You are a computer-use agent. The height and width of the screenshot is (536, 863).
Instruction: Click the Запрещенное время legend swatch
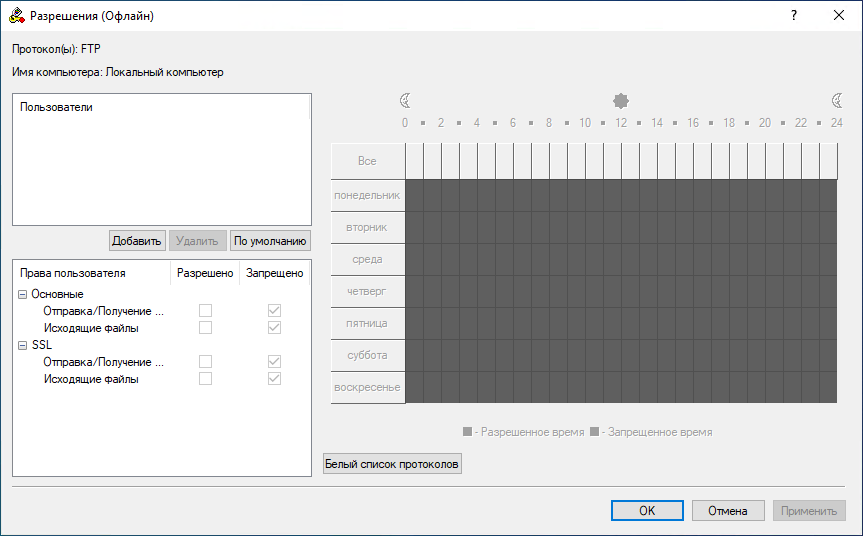coord(594,431)
